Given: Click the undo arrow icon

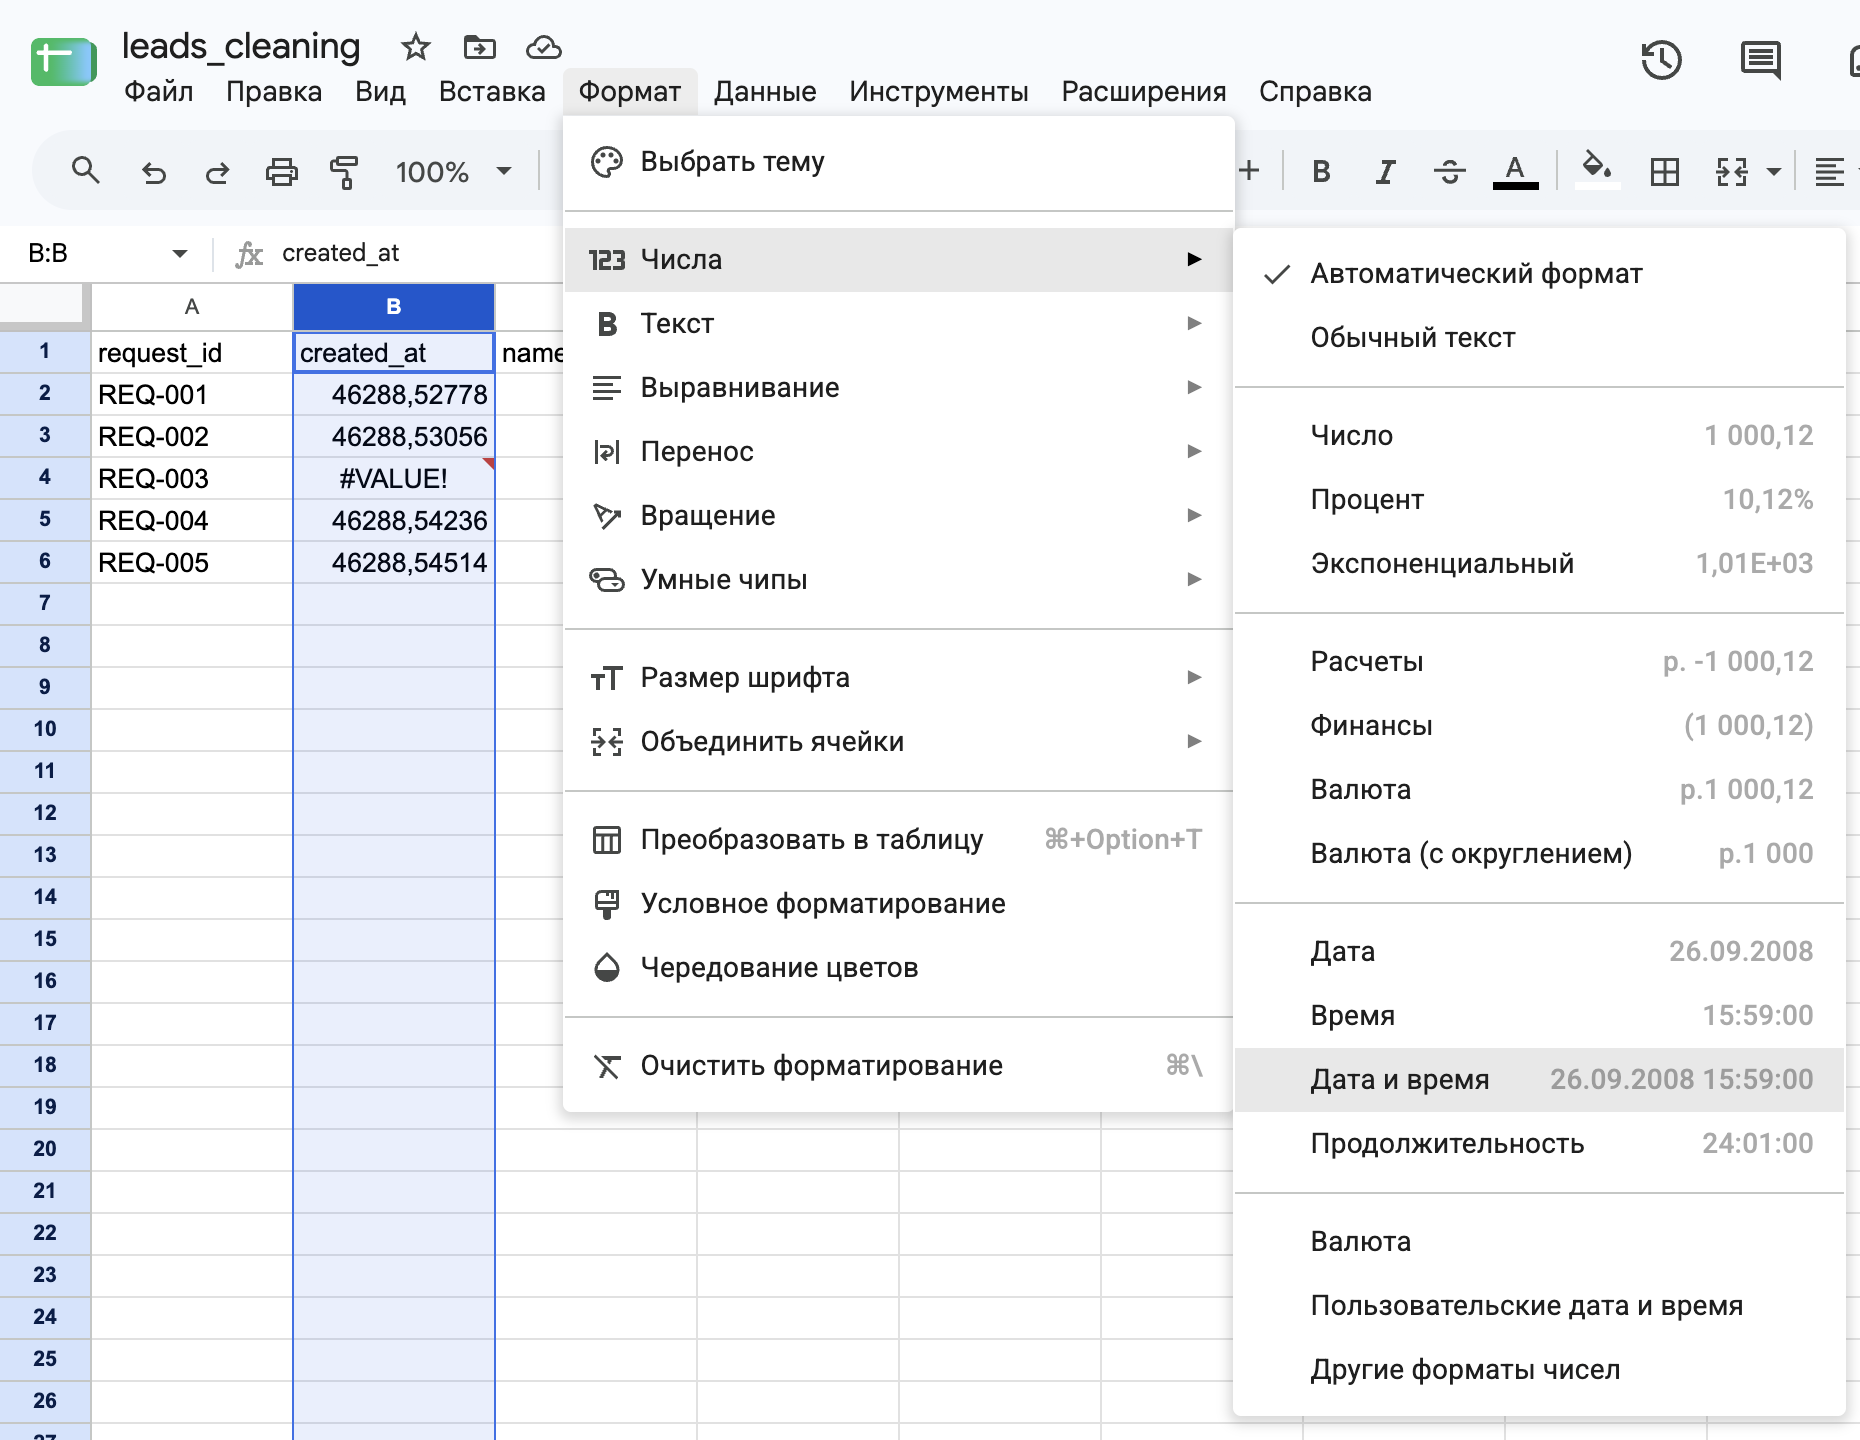Looking at the screenshot, I should 153,172.
